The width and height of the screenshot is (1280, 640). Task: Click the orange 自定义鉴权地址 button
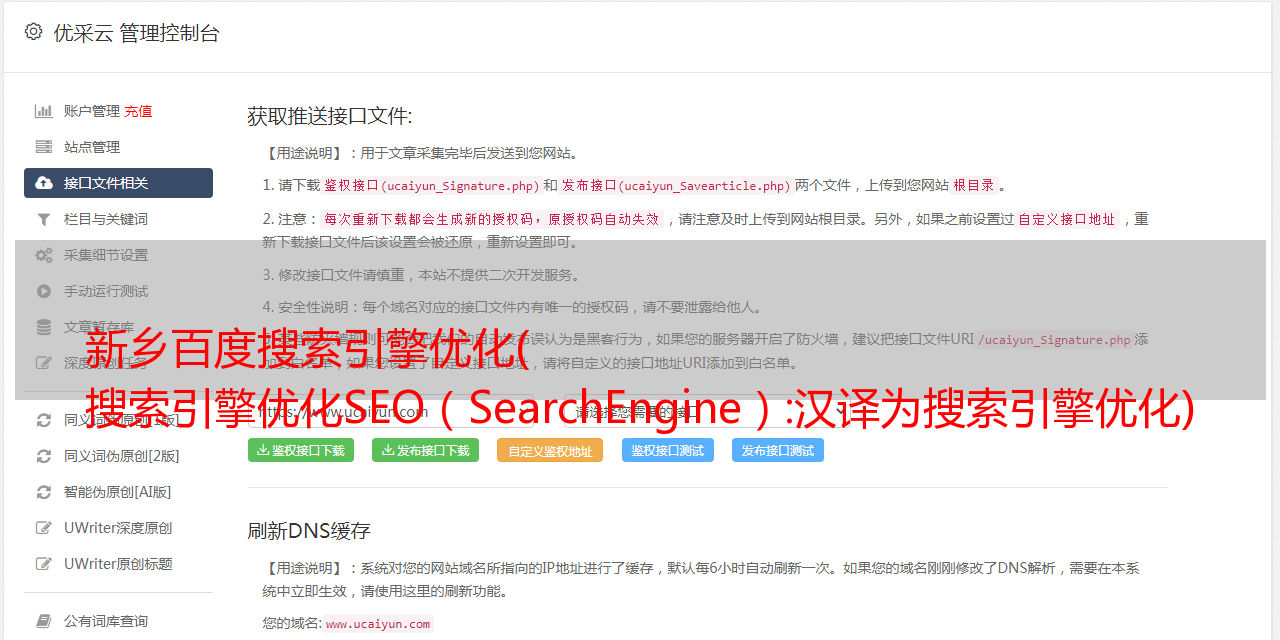pos(550,450)
